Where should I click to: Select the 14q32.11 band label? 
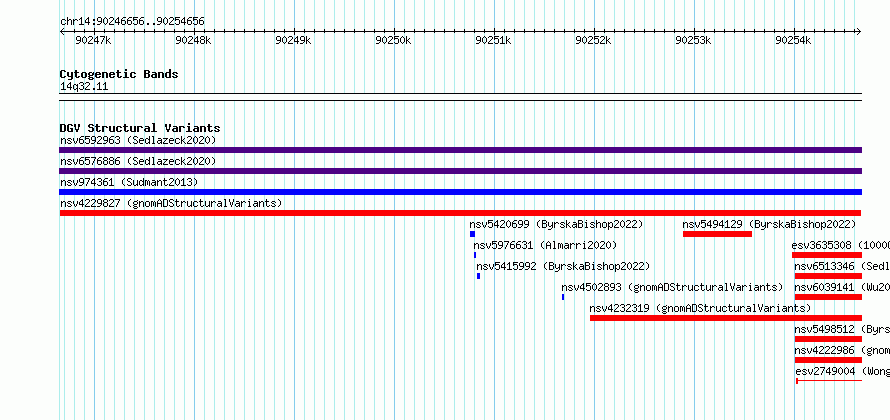point(84,87)
